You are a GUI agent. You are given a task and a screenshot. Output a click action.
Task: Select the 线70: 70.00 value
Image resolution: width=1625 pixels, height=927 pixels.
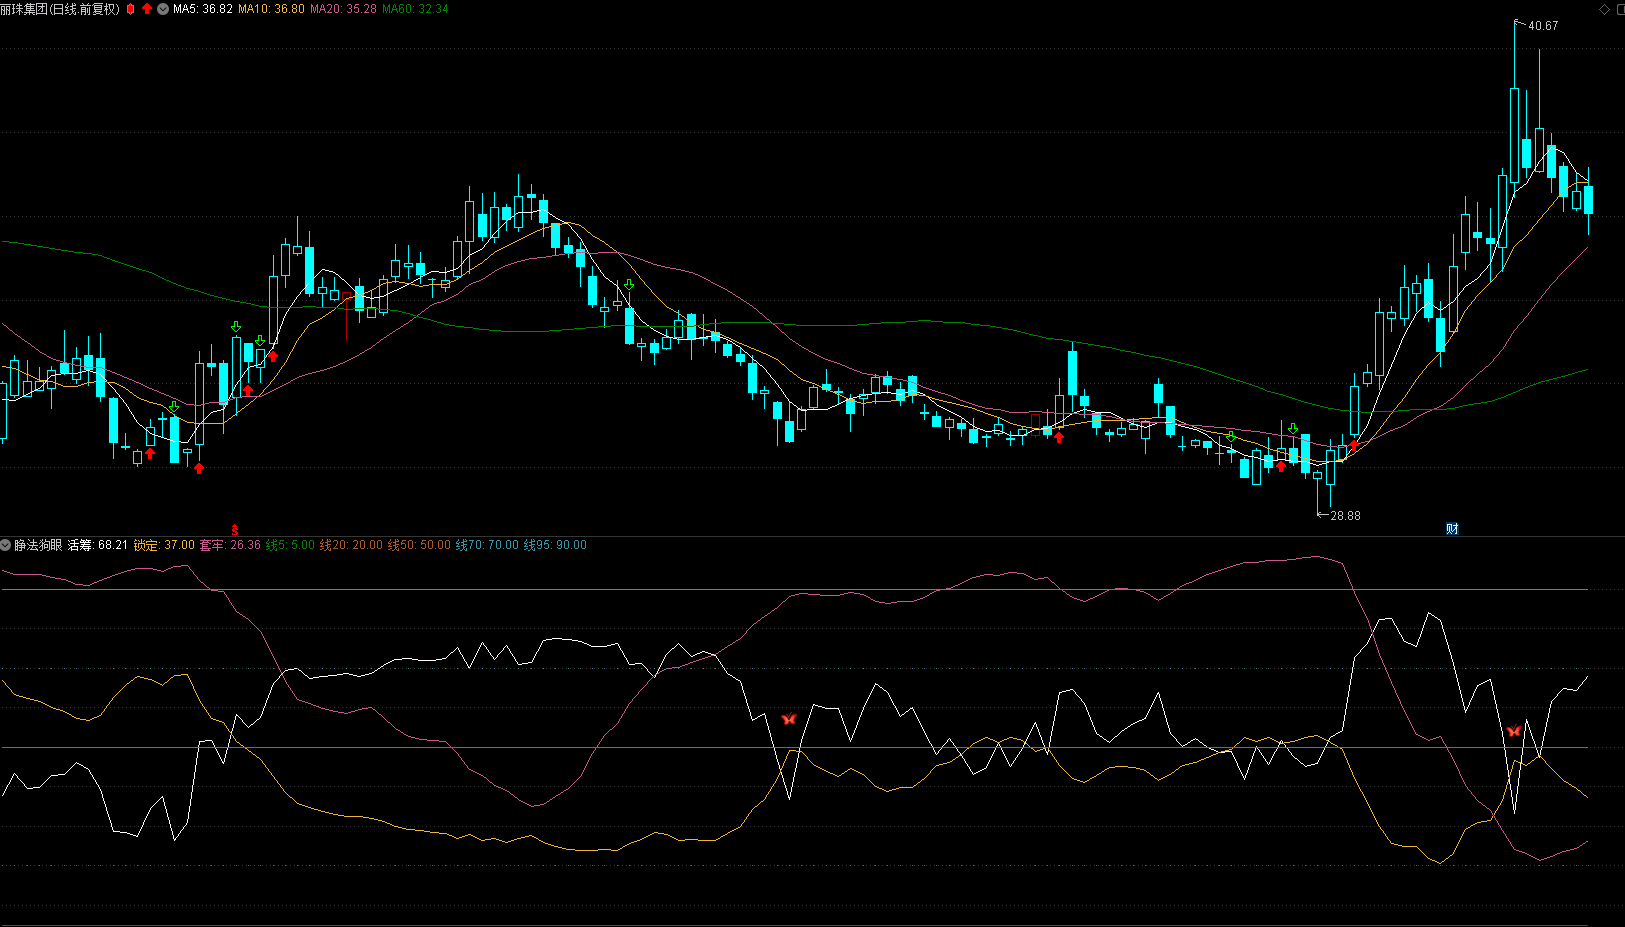coord(487,545)
